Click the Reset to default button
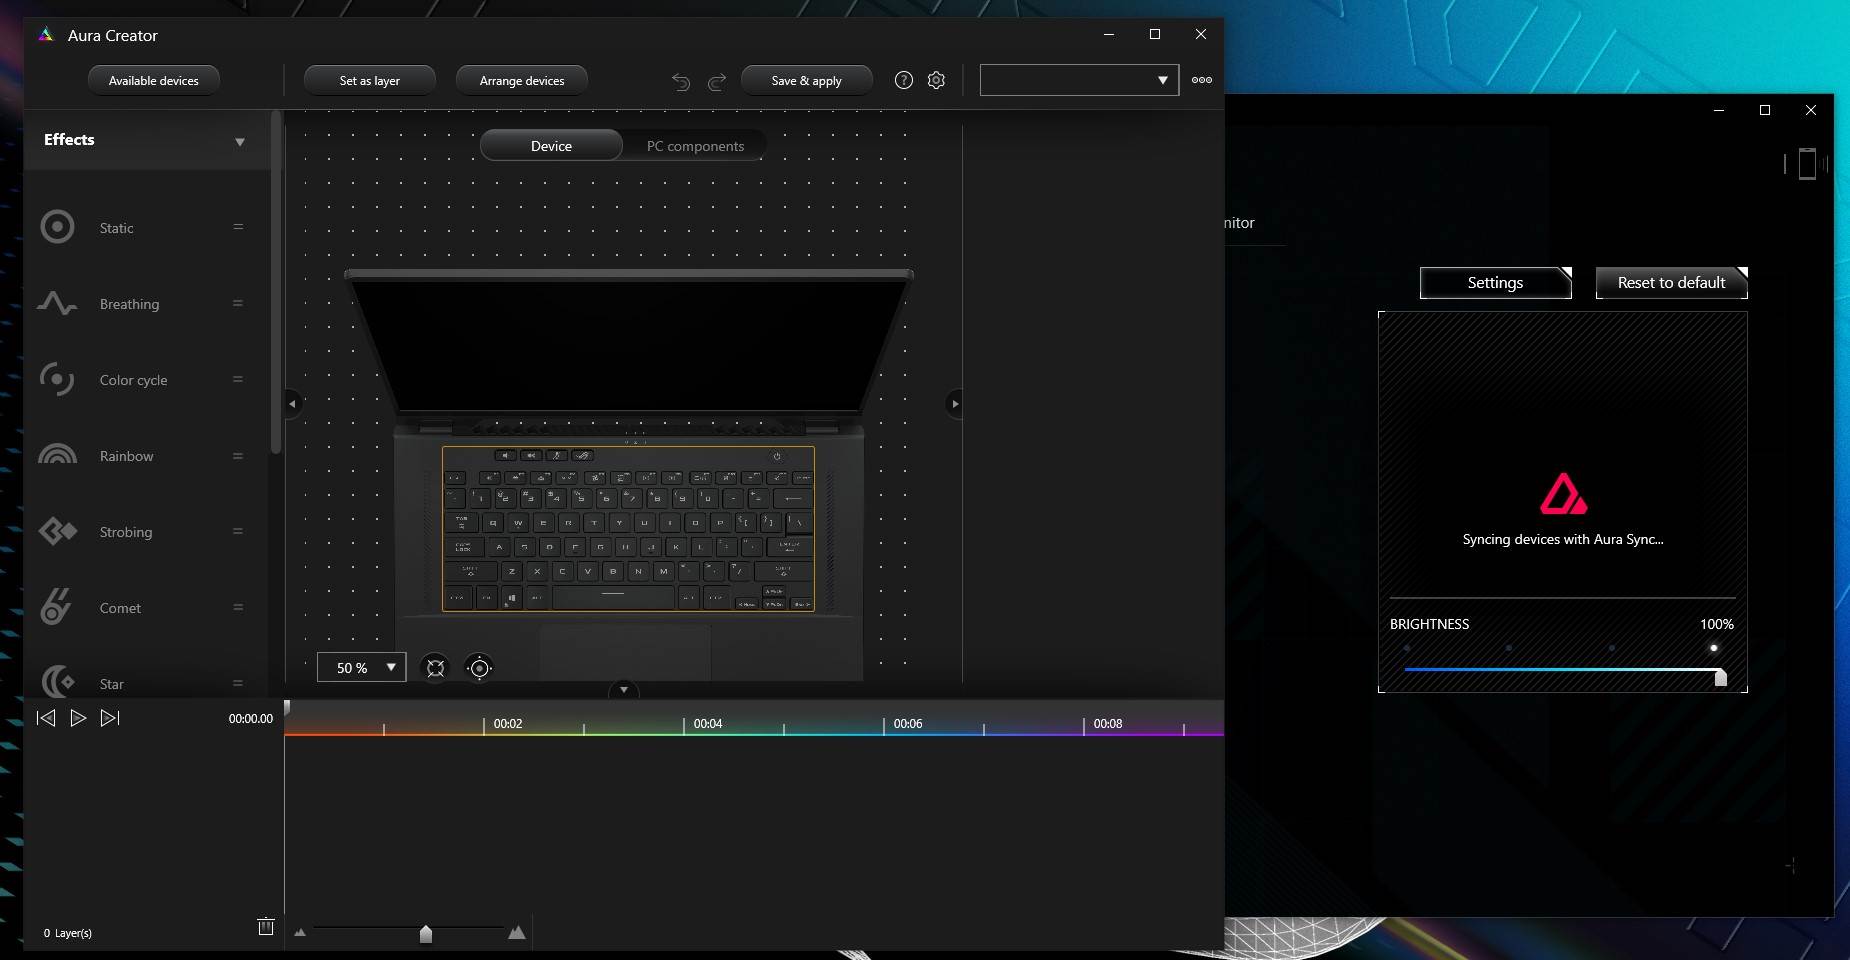This screenshot has width=1850, height=960. pyautogui.click(x=1669, y=282)
